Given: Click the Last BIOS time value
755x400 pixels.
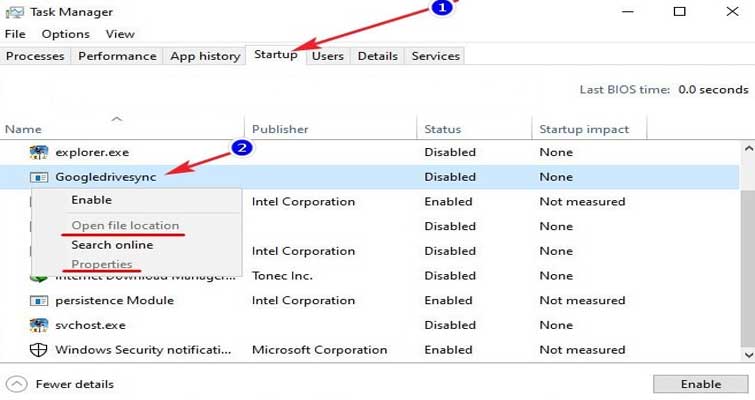Looking at the screenshot, I should (713, 90).
